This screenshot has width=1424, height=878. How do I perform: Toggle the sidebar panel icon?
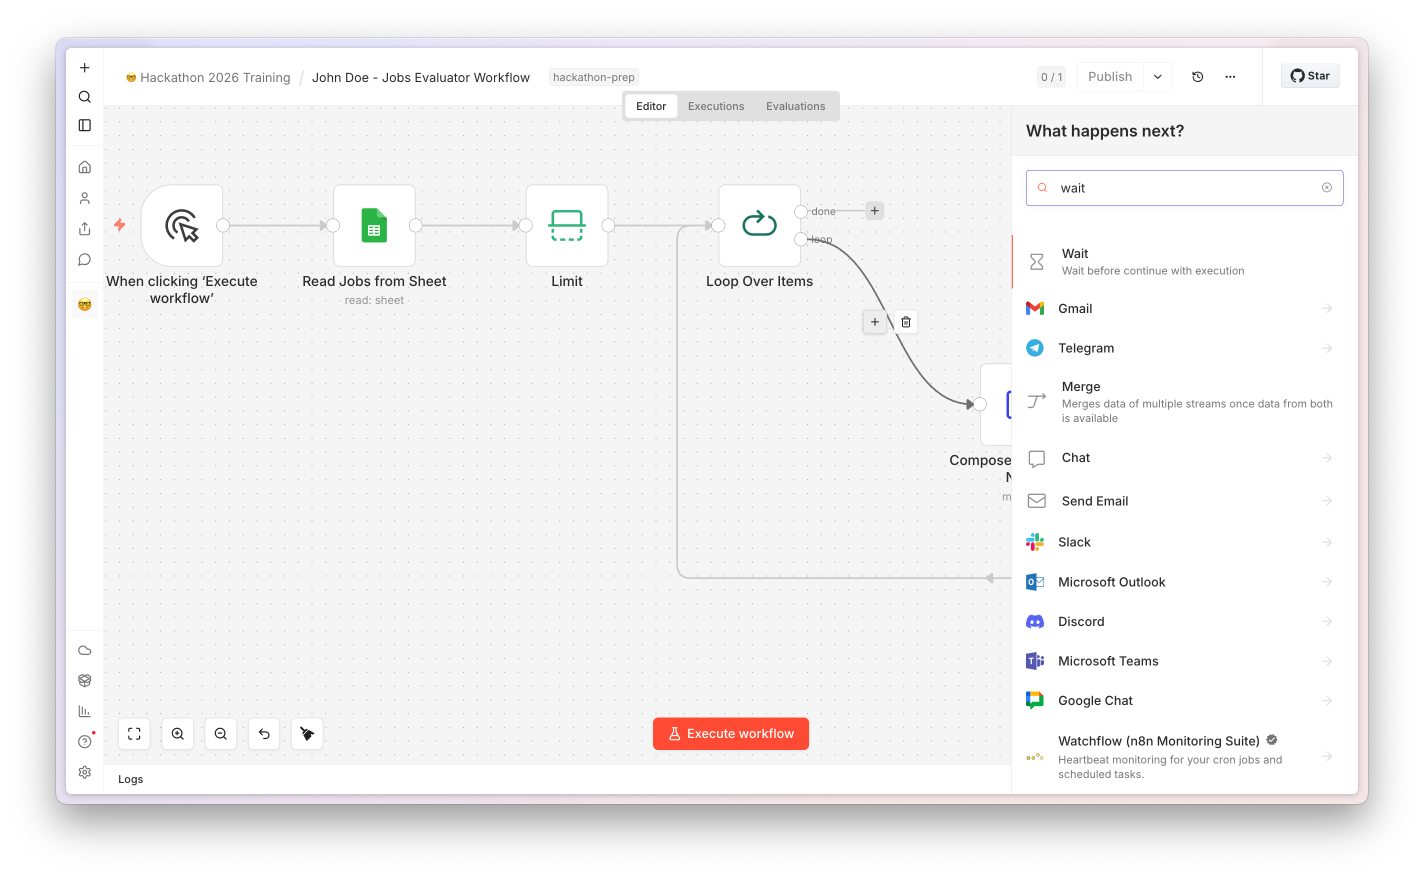pyautogui.click(x=85, y=125)
